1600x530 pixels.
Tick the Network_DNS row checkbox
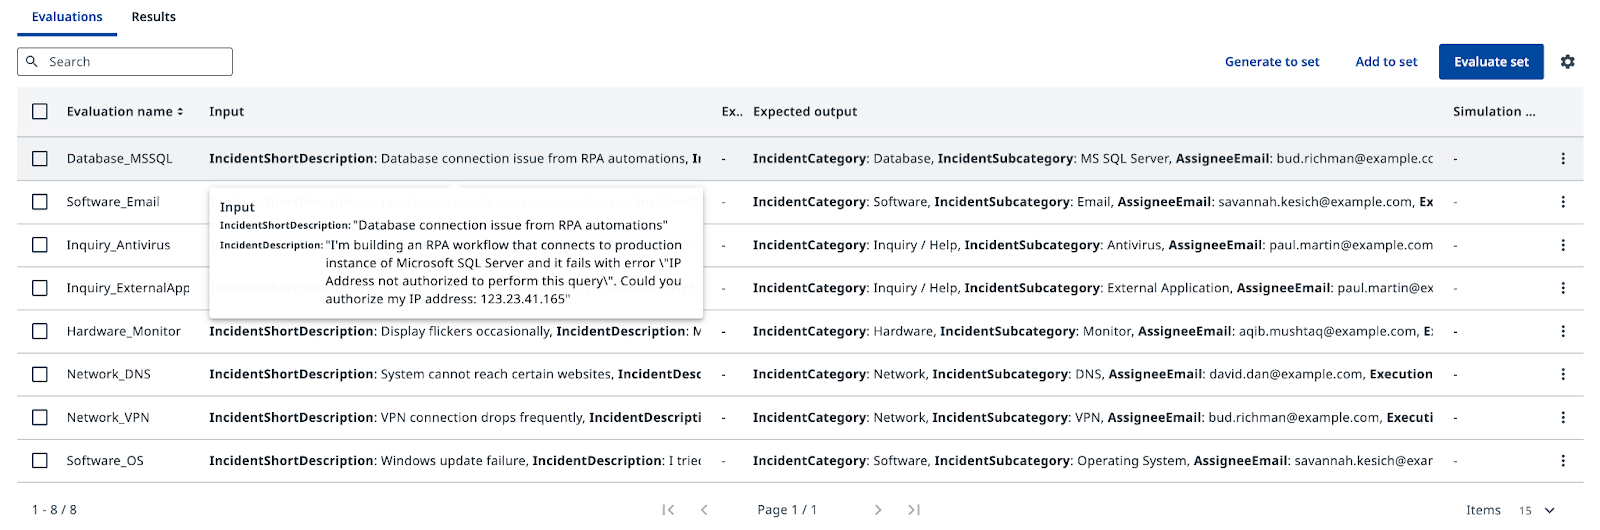40,374
